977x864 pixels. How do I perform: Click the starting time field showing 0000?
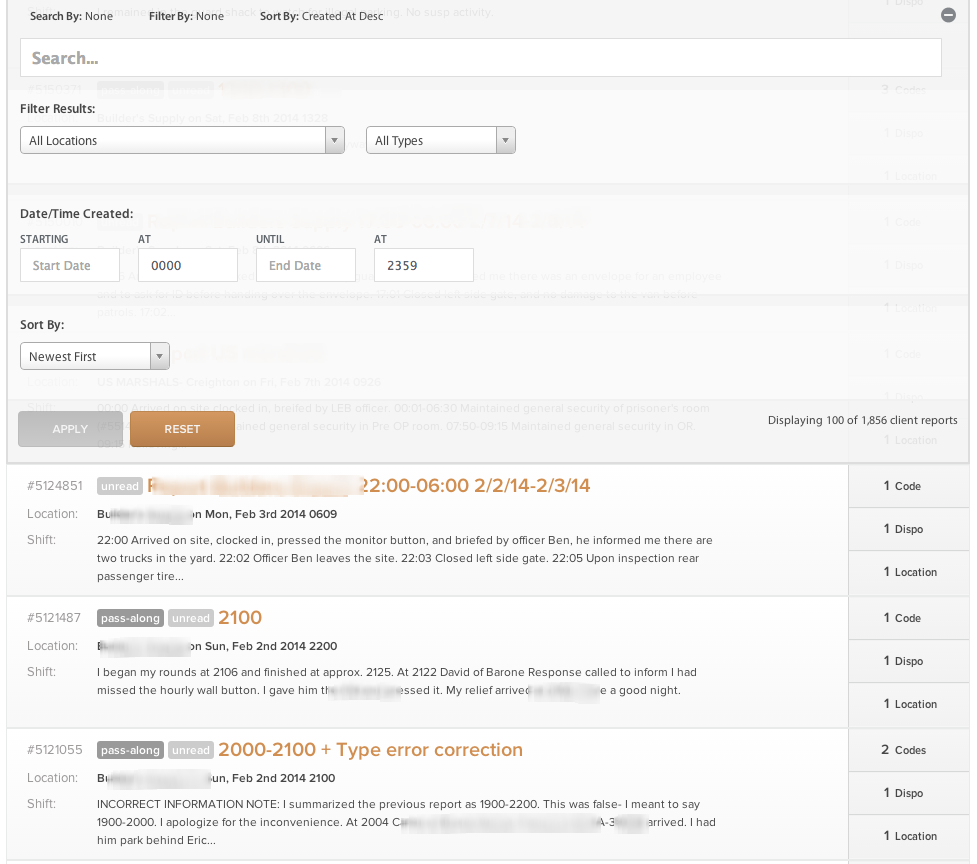tap(188, 265)
